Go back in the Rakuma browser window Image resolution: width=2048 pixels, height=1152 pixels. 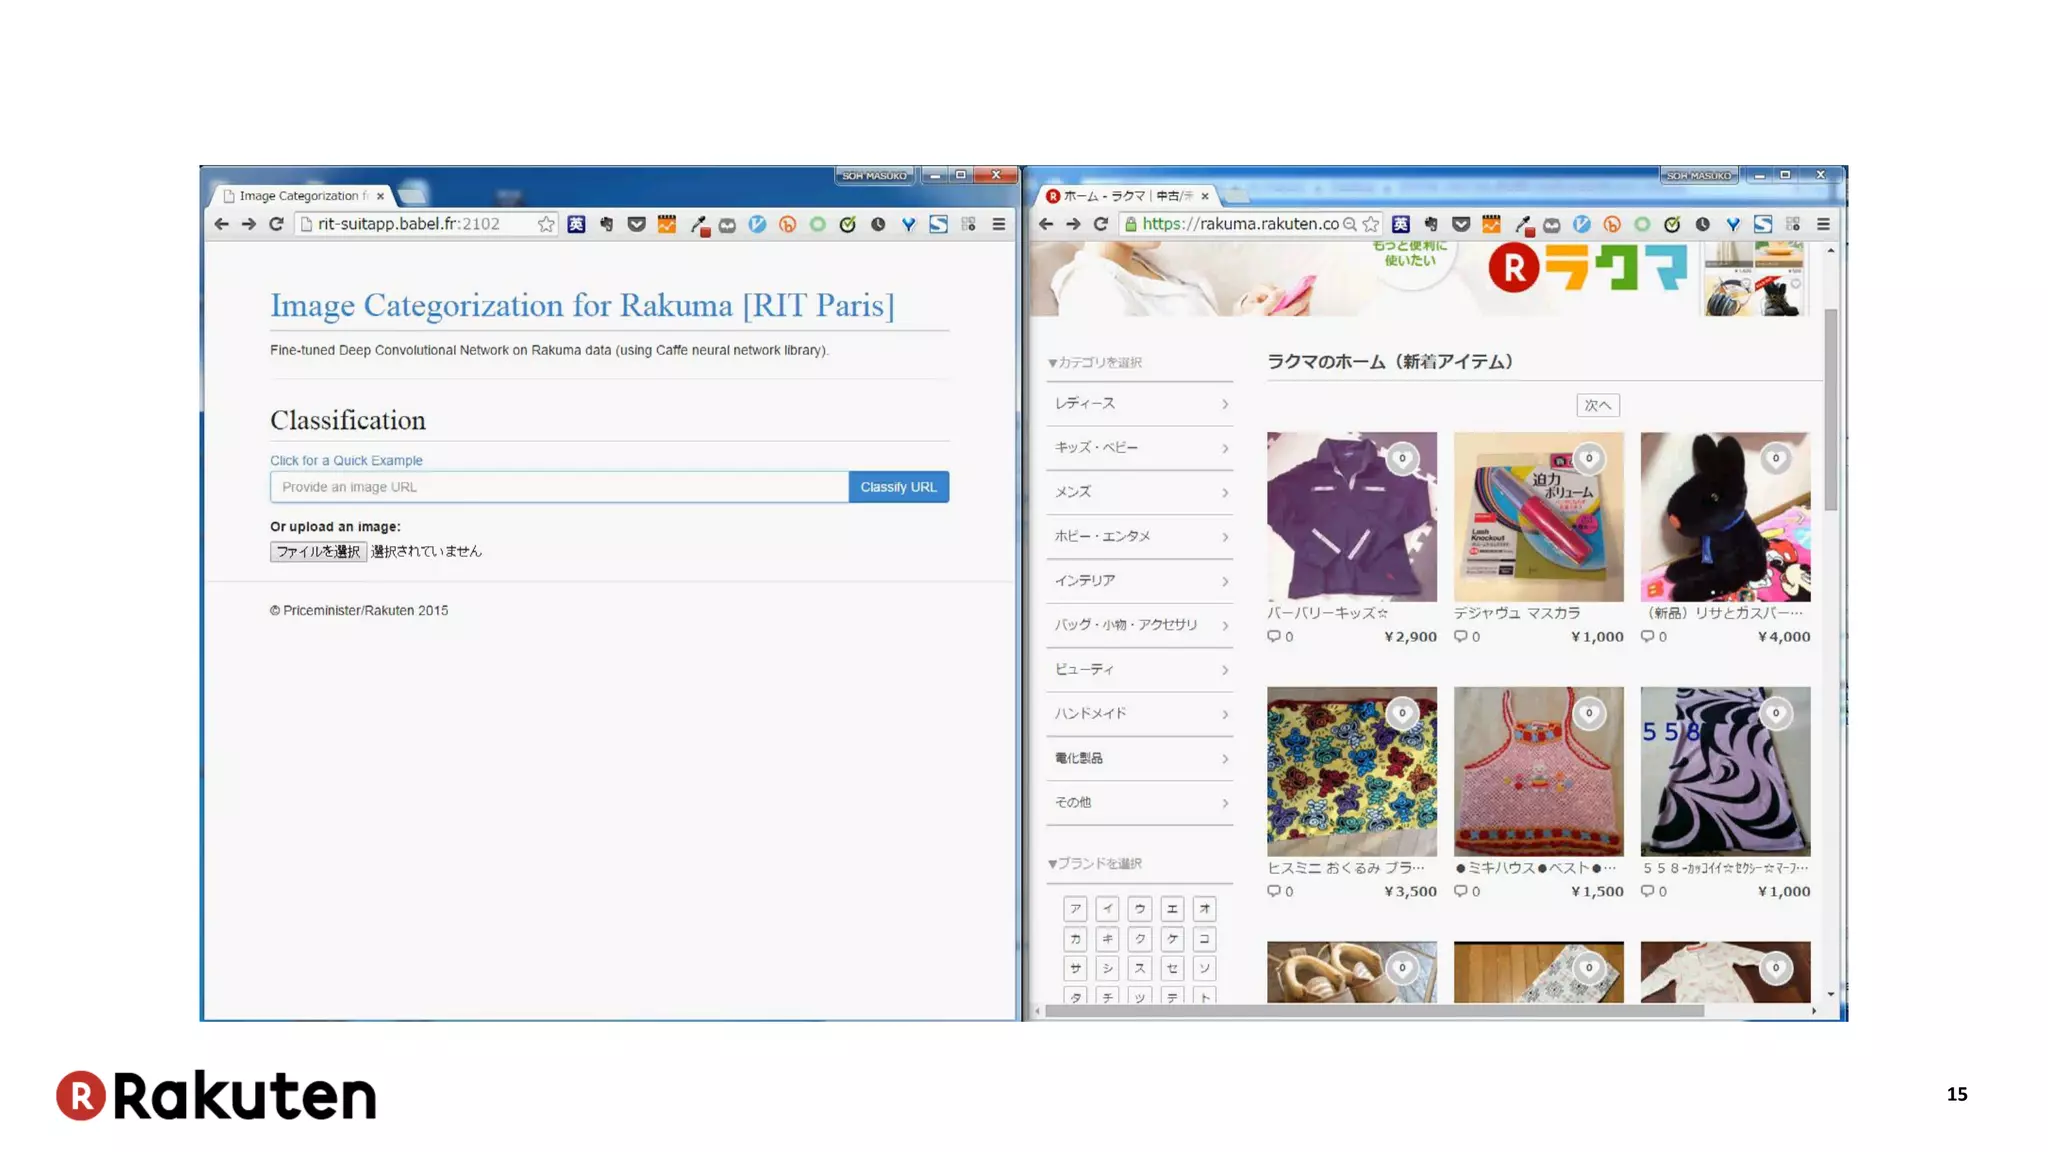[1046, 224]
